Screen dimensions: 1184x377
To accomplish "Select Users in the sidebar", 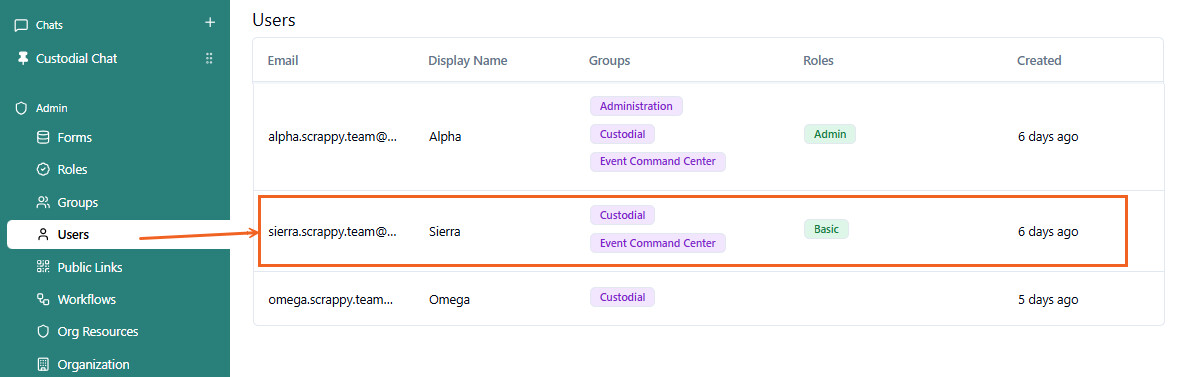I will 119,234.
